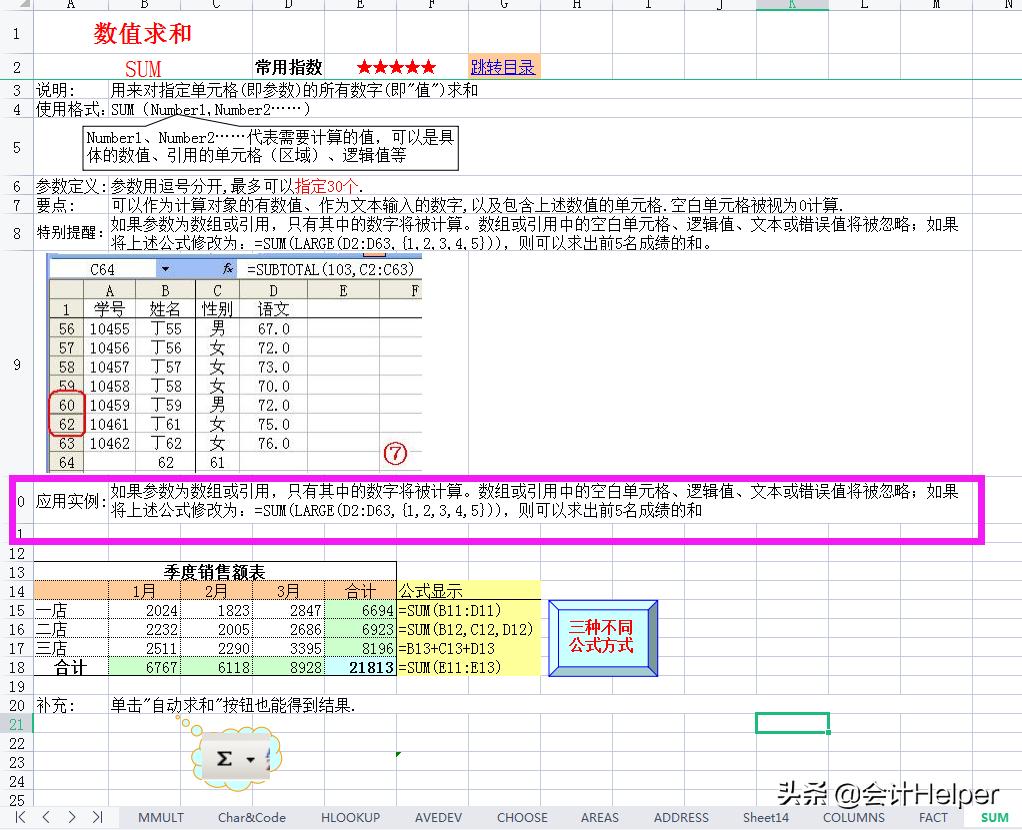Open the HLOOKUP sheet tab
Image resolution: width=1022 pixels, height=830 pixels.
[x=350, y=817]
